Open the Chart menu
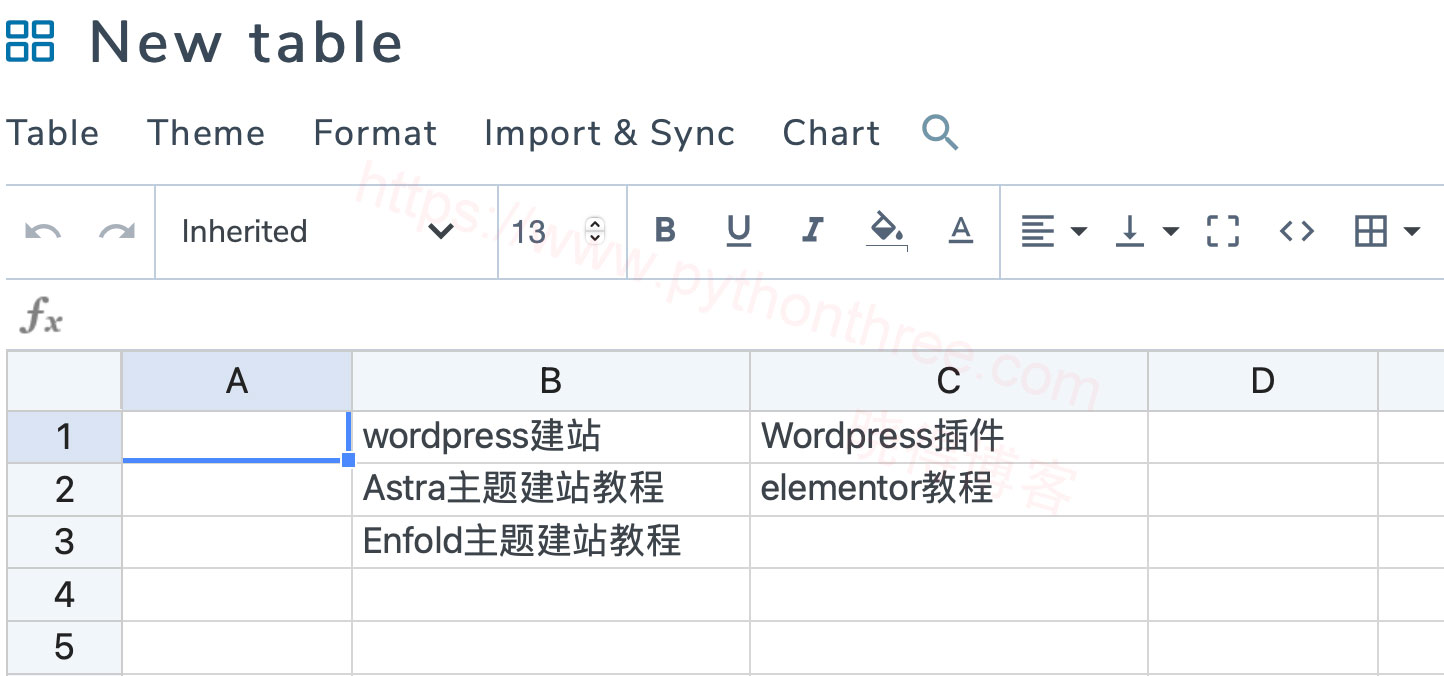1444x676 pixels. 831,133
